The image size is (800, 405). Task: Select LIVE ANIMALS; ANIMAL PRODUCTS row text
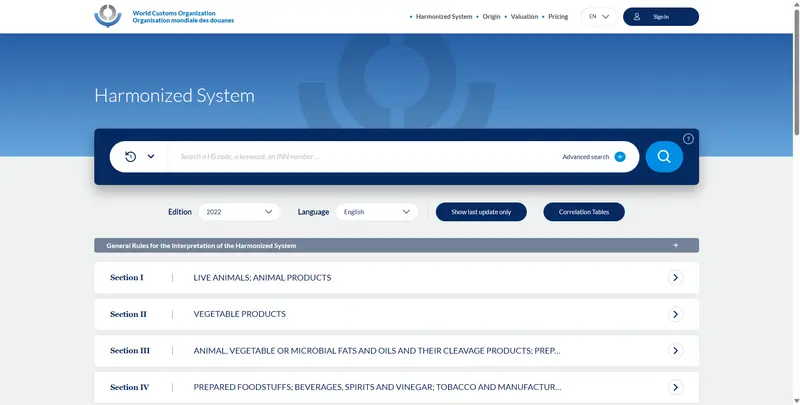click(x=262, y=277)
